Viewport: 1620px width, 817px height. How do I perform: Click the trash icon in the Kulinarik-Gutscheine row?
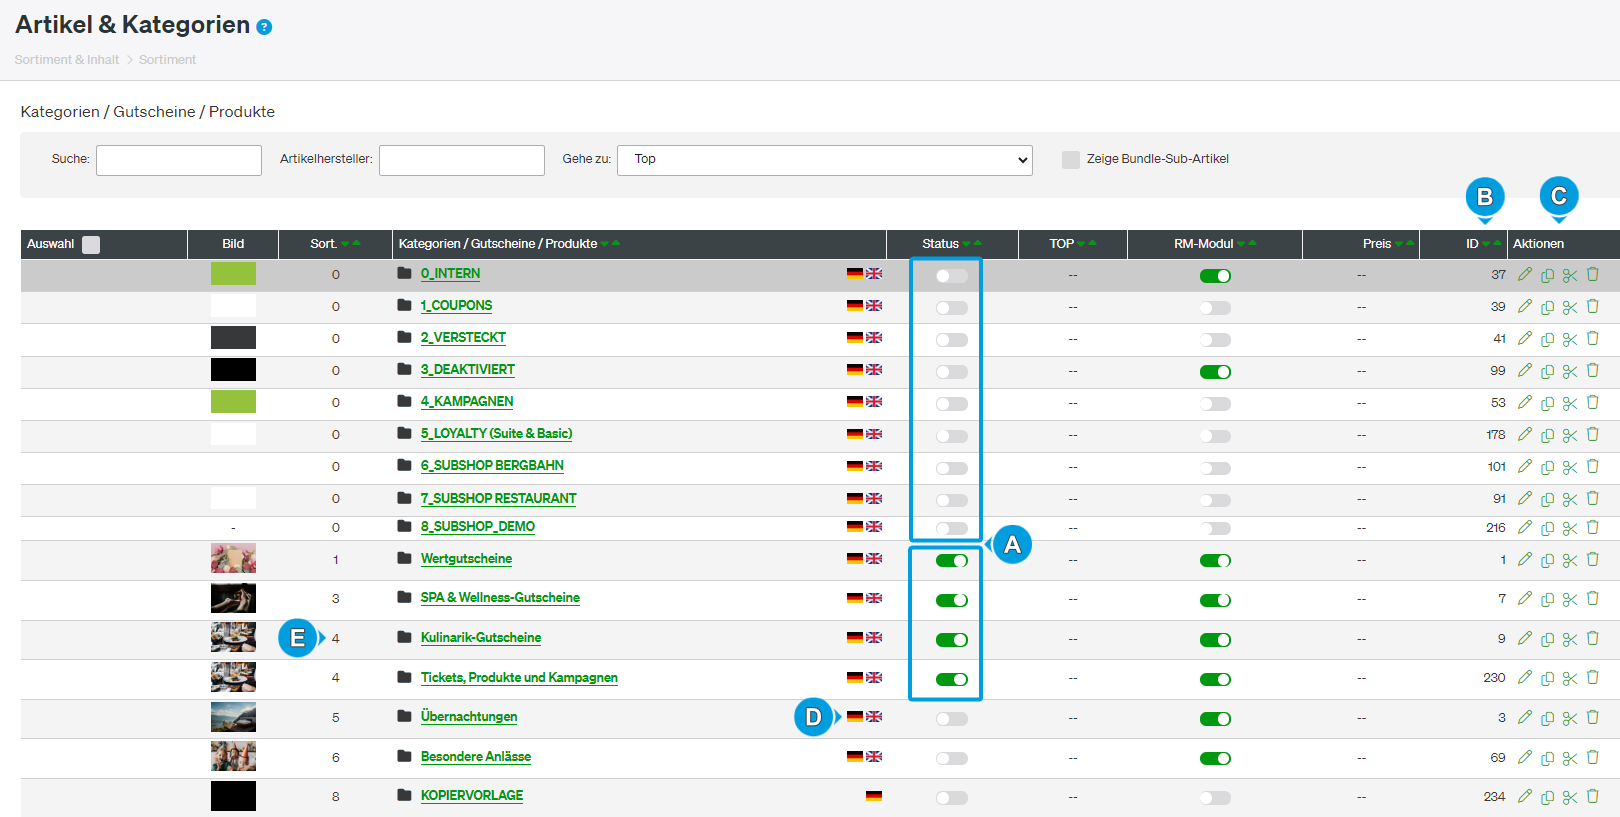pyautogui.click(x=1593, y=638)
